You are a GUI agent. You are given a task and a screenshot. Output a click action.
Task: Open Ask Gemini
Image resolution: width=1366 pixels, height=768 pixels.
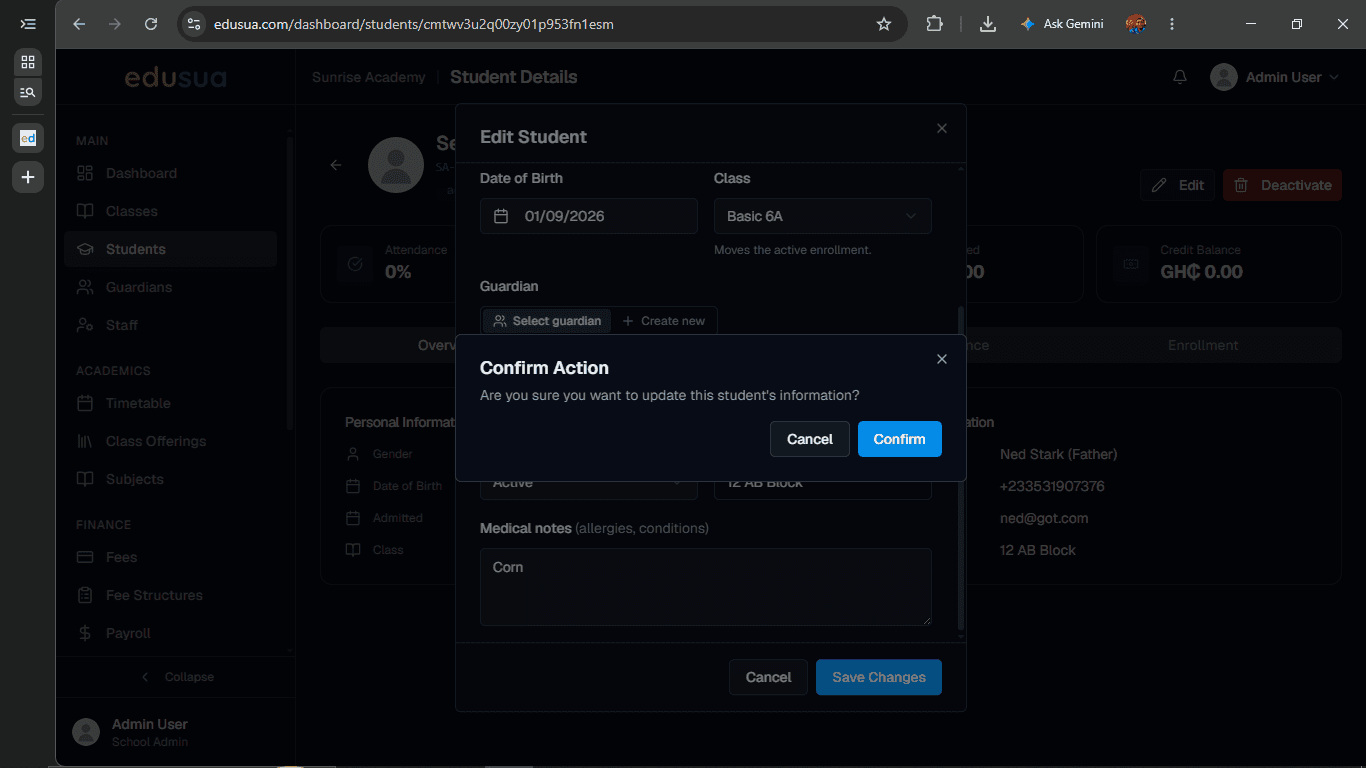(1061, 24)
